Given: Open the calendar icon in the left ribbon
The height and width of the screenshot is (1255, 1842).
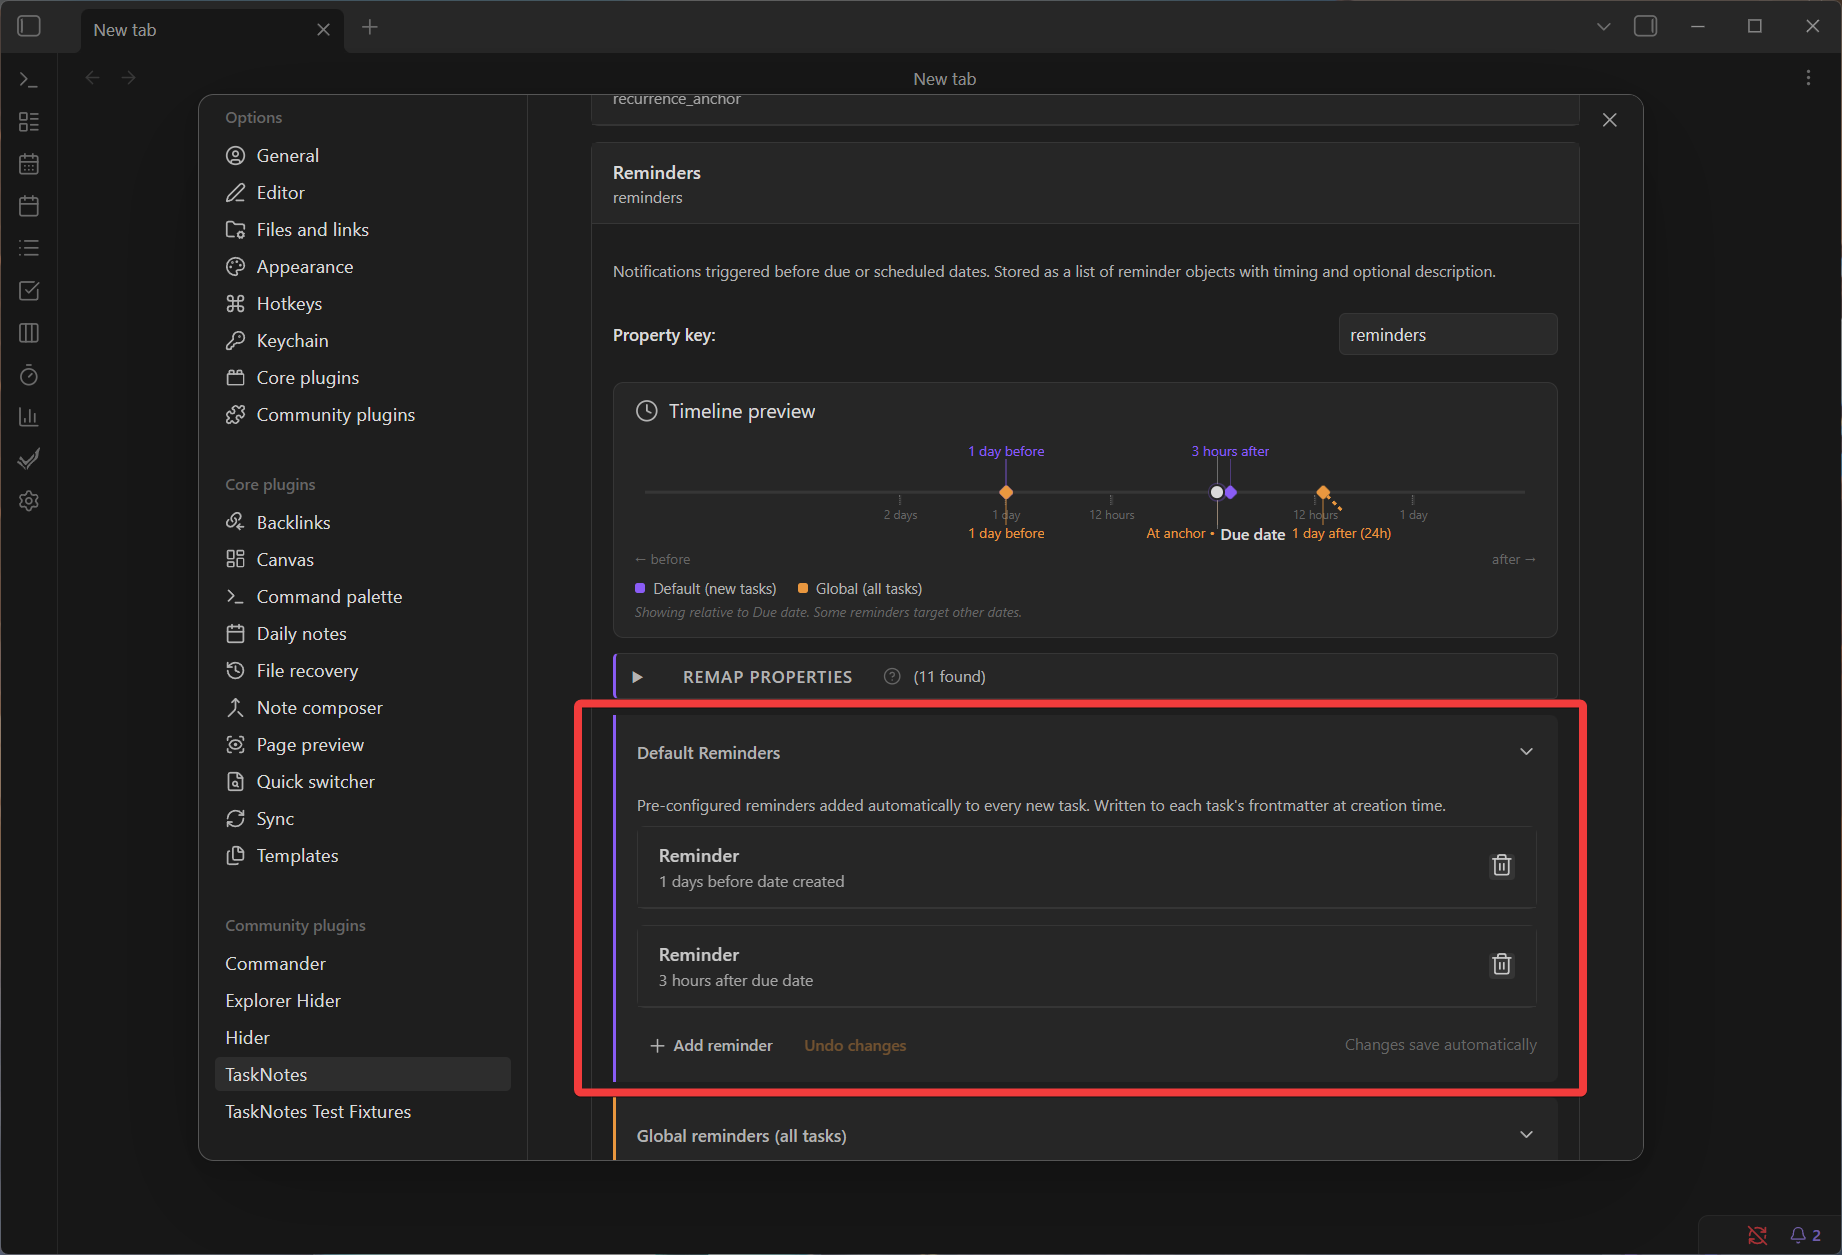Looking at the screenshot, I should coord(28,163).
